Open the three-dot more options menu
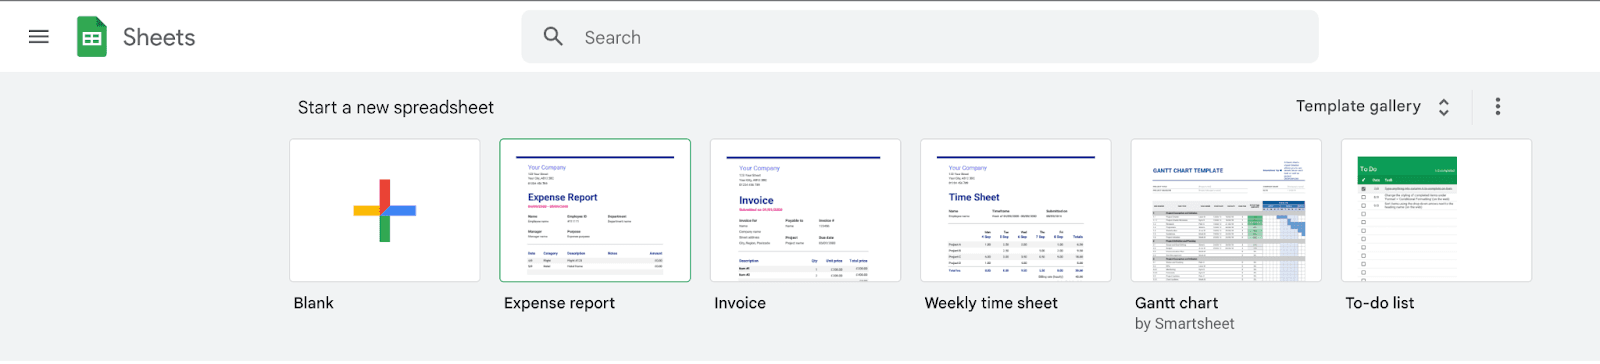 point(1497,106)
